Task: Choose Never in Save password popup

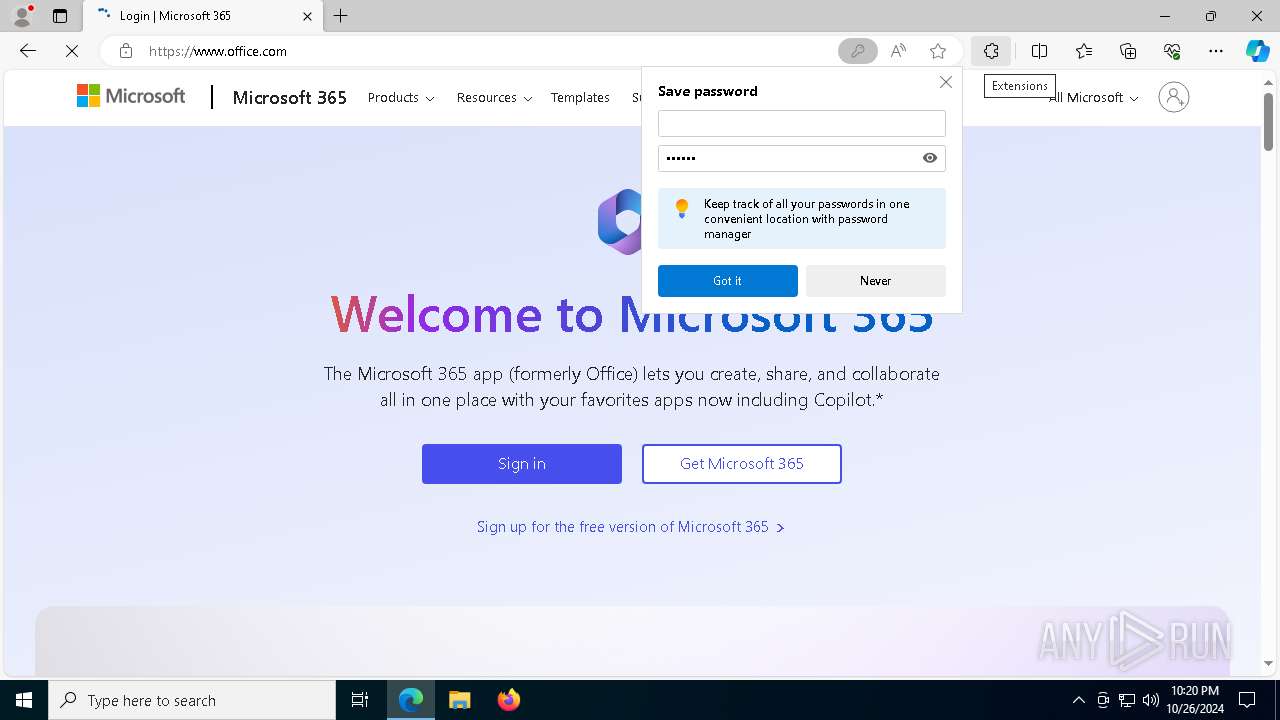Action: tap(875, 281)
